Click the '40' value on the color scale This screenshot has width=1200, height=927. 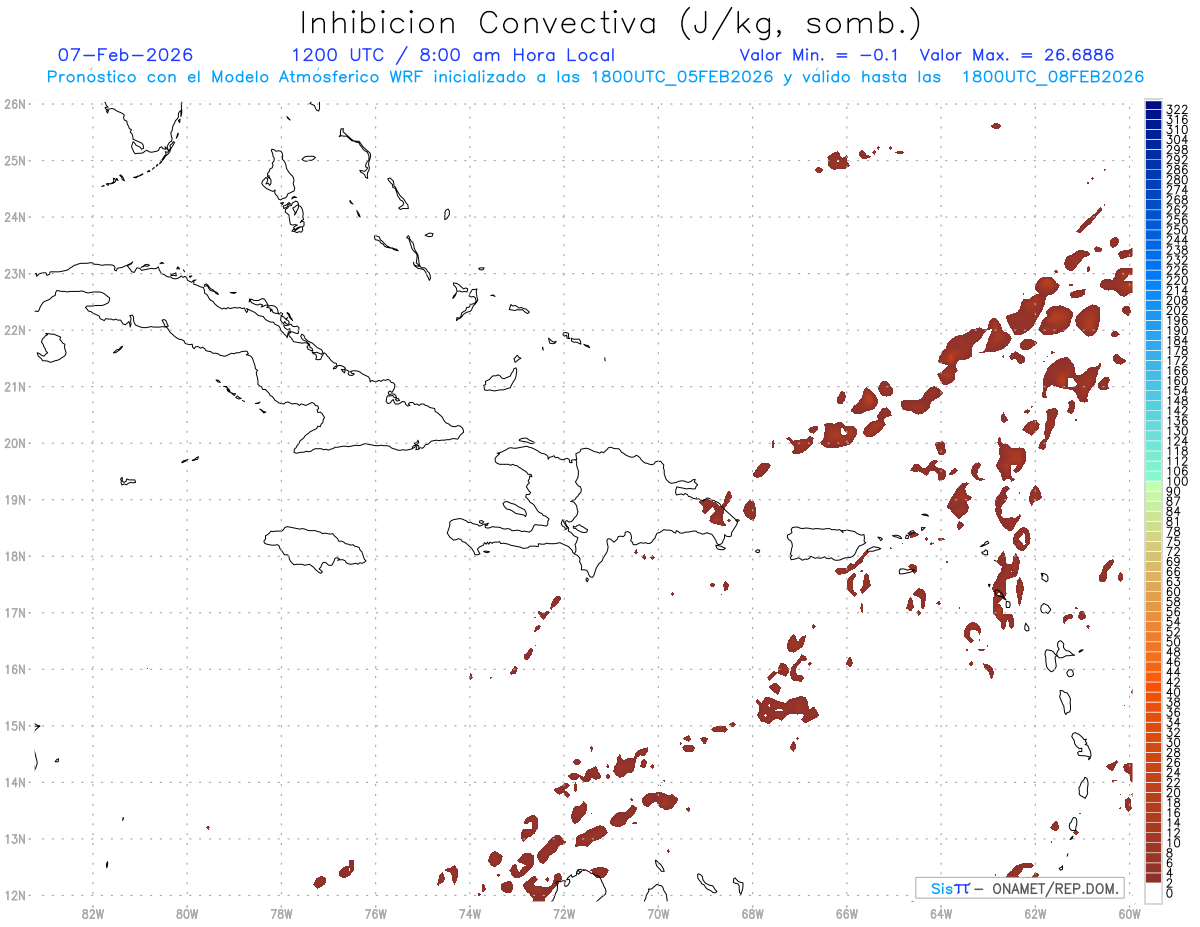[1174, 692]
